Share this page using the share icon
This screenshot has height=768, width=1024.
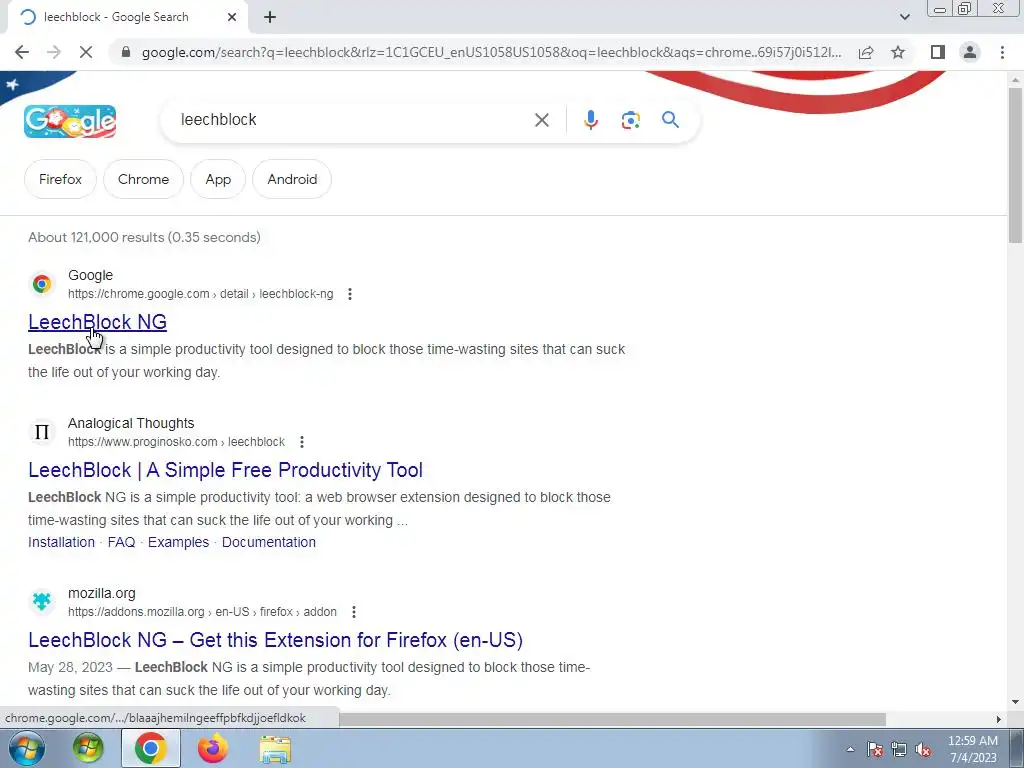pos(866,52)
